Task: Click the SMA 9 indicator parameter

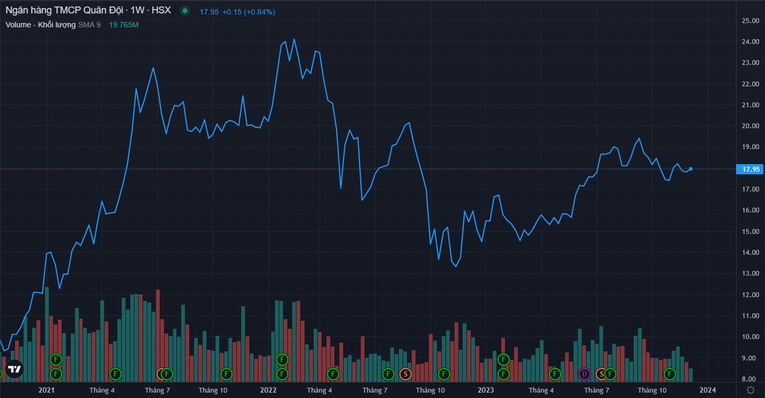Action: pos(89,24)
